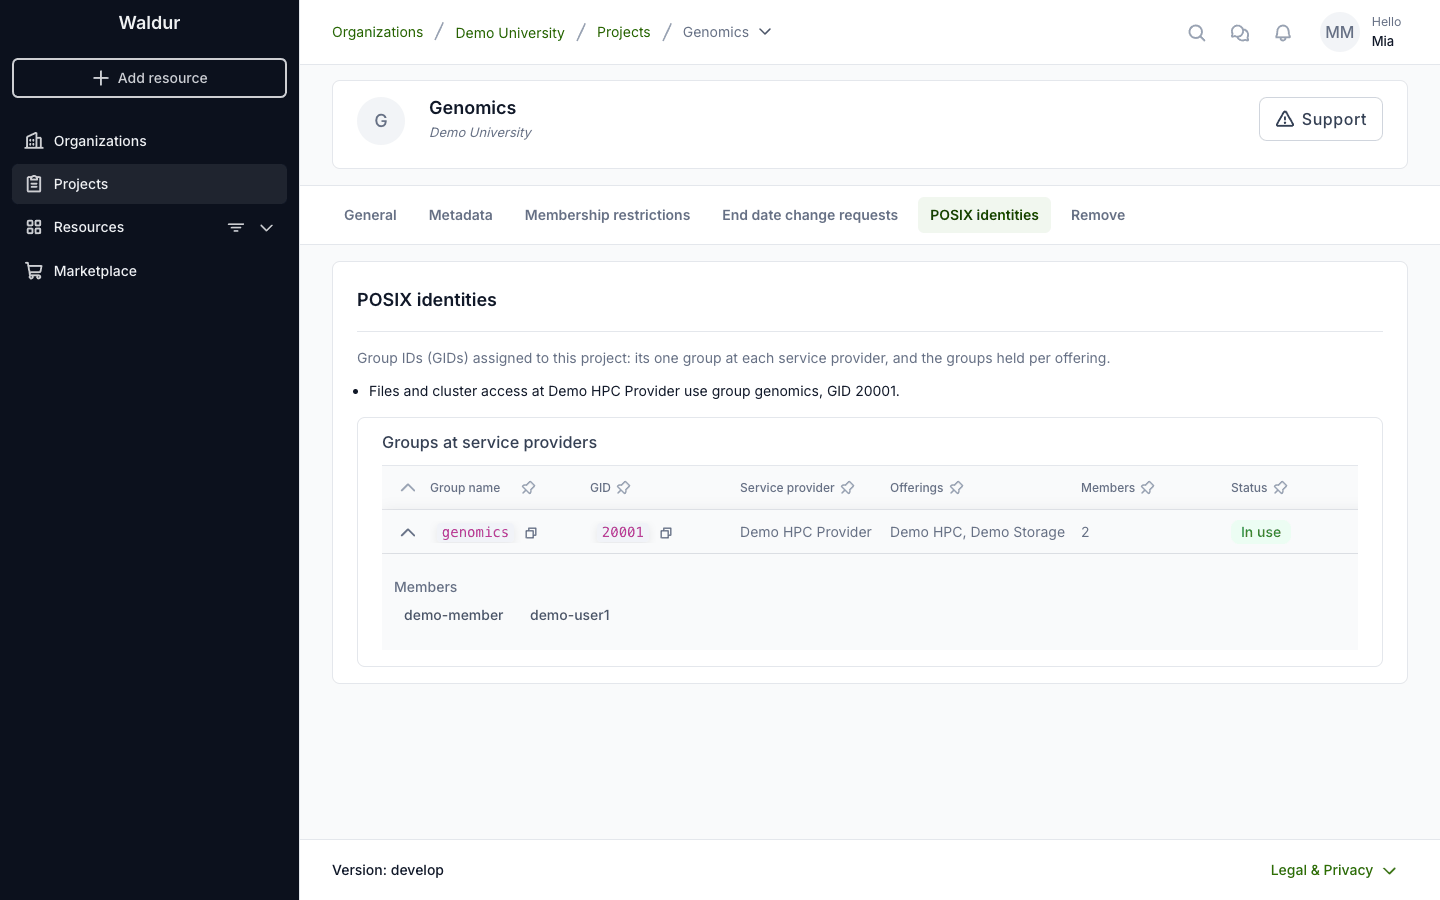Follow the Organizations breadcrumb link
The image size is (1440, 900).
(x=377, y=32)
